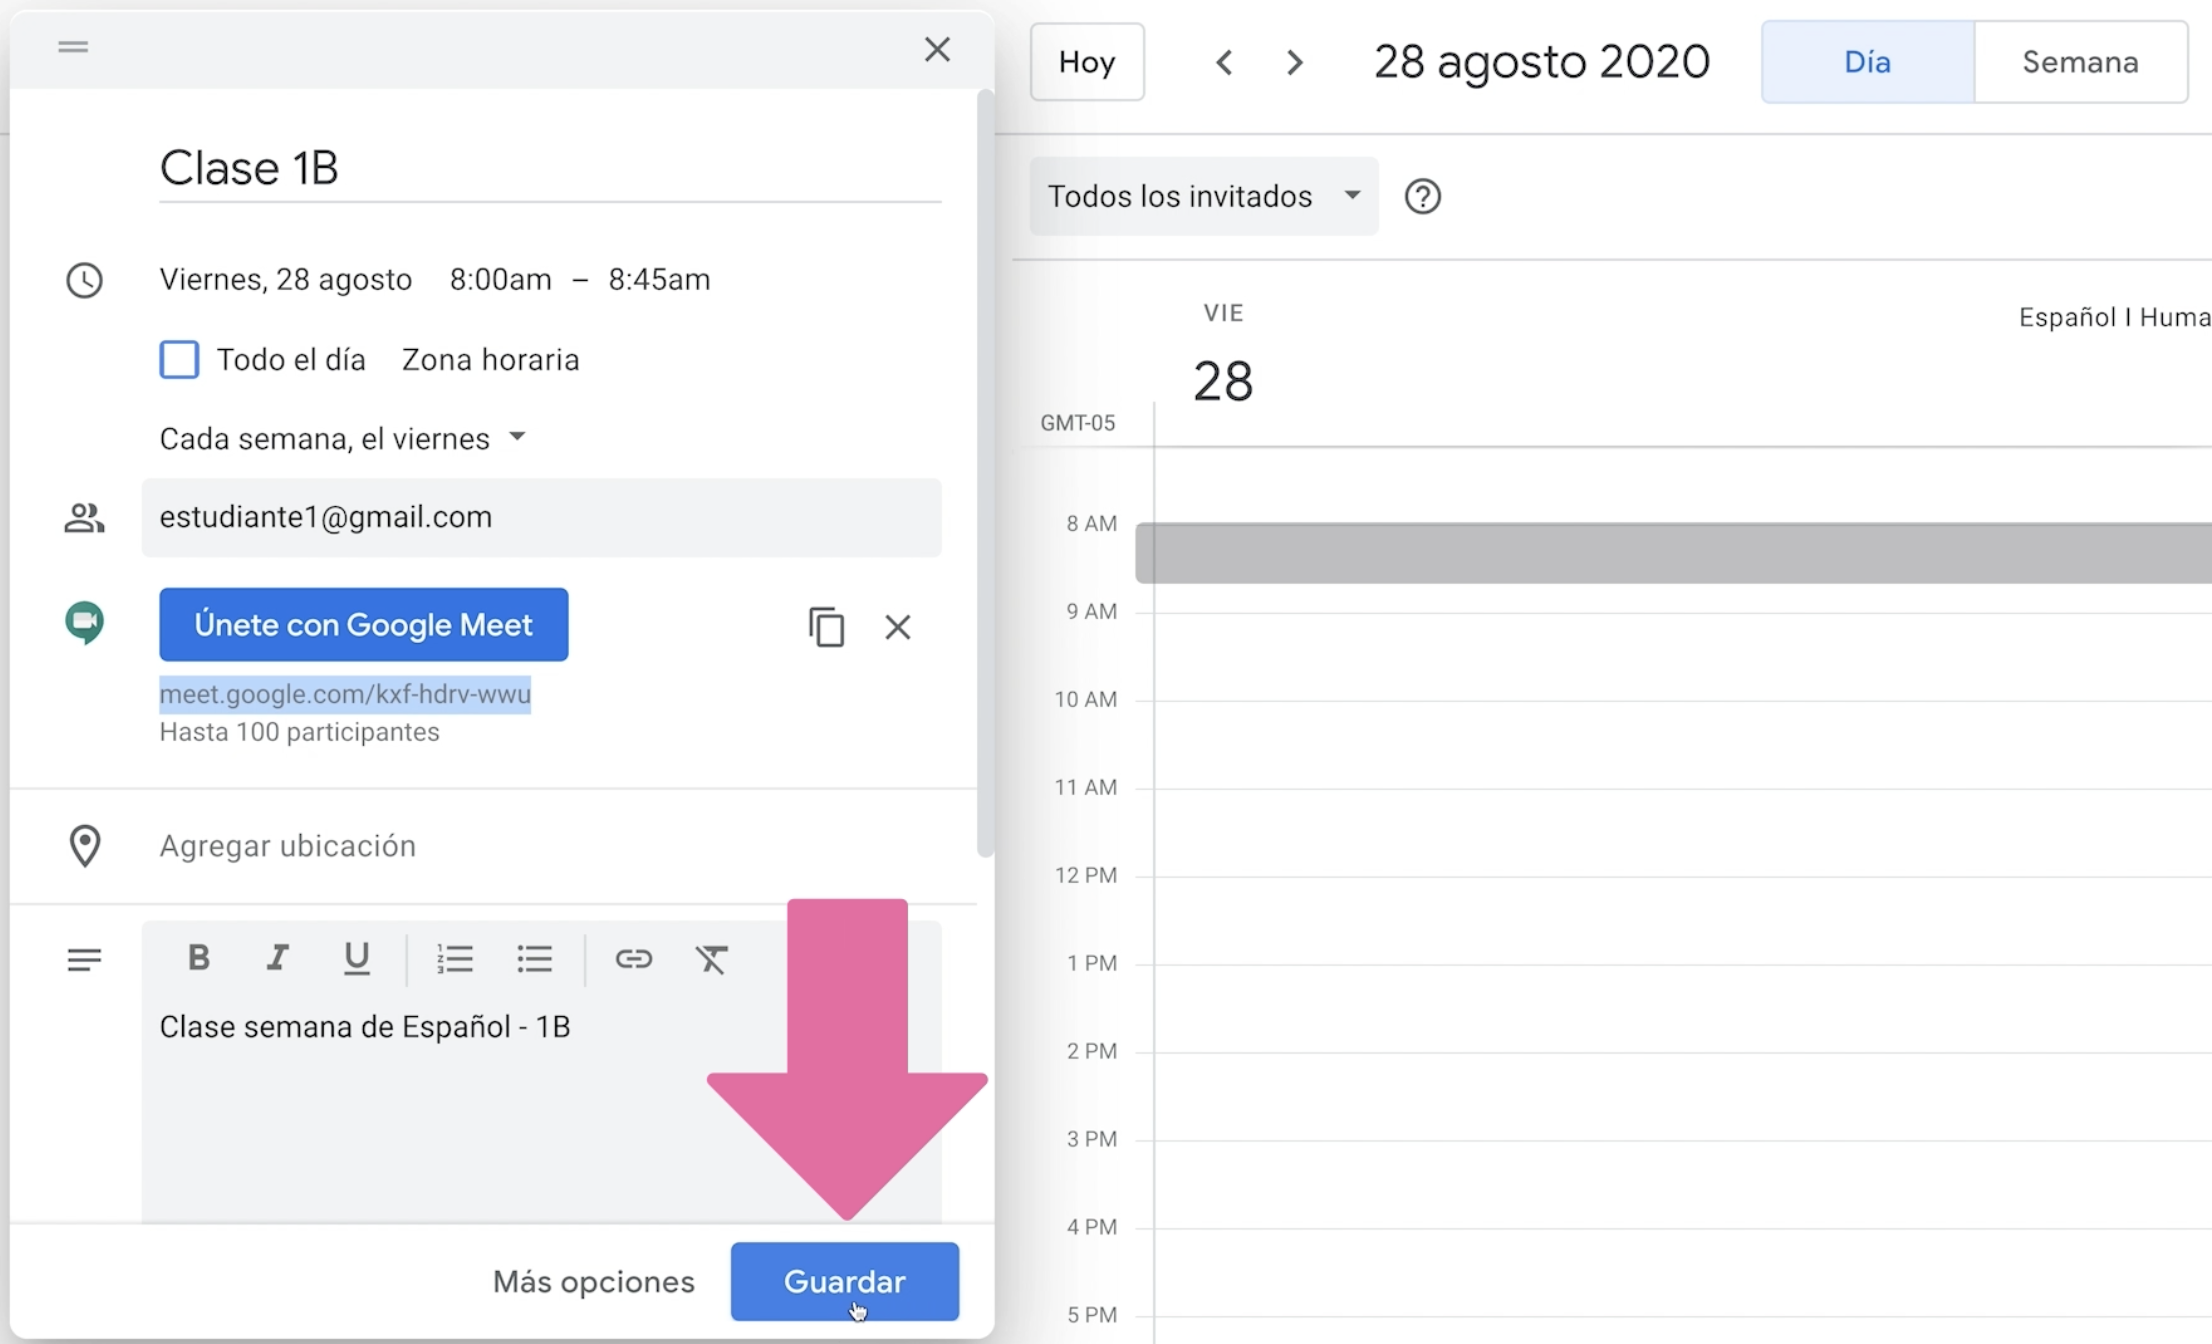Screen dimensions: 2212x1344
Task: Click the insert link icon
Action: click(632, 959)
